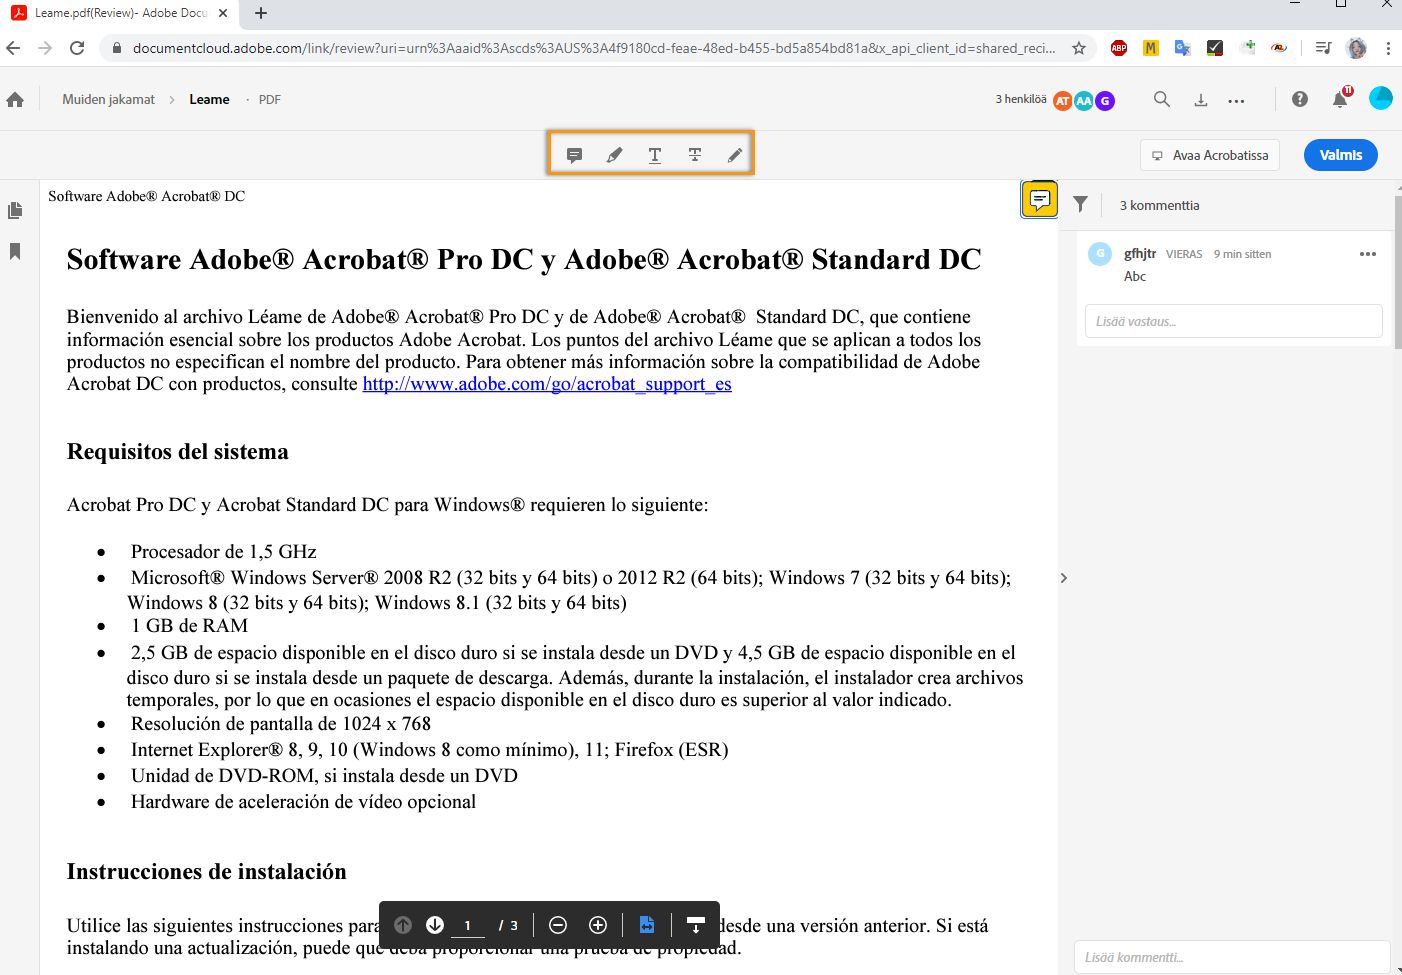Image resolution: width=1402 pixels, height=975 pixels.
Task: Open search magnifier in document header
Action: click(x=1161, y=99)
